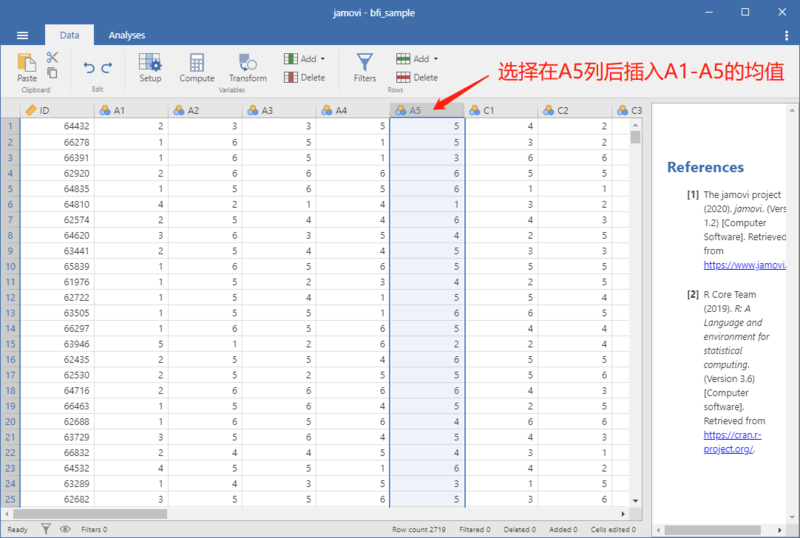
Task: Open the Filters funnel tool
Action: click(x=365, y=67)
